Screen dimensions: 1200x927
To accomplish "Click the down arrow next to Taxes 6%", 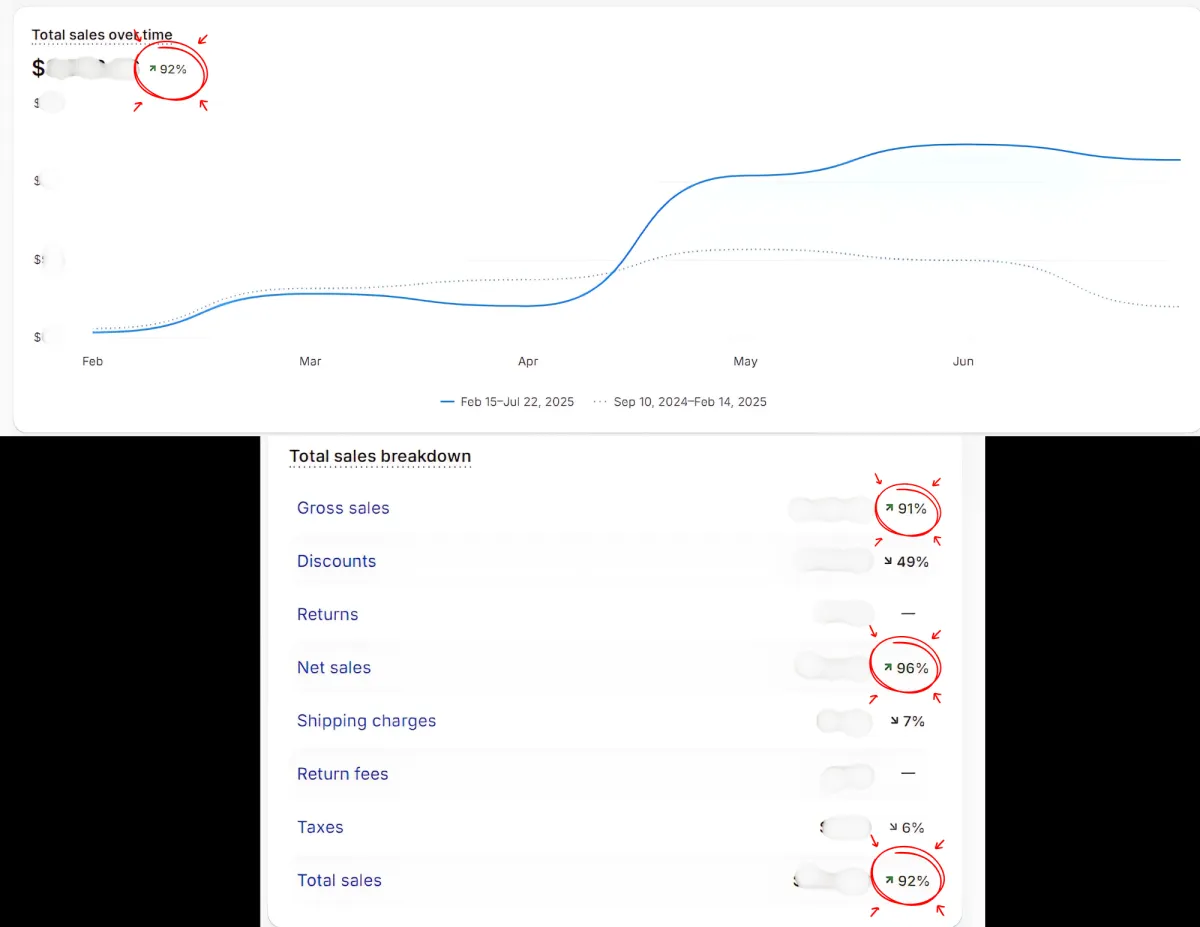I will pyautogui.click(x=891, y=827).
